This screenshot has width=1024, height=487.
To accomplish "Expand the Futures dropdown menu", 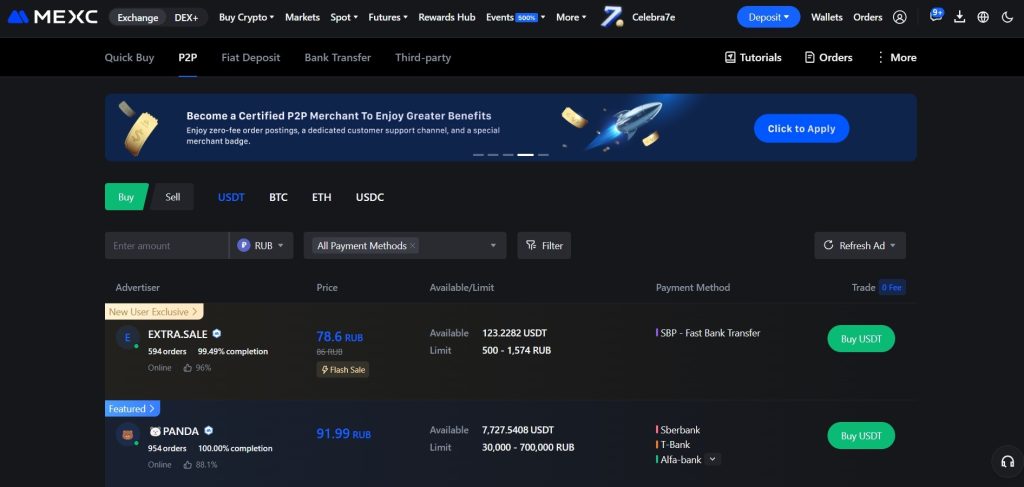I will pos(388,18).
